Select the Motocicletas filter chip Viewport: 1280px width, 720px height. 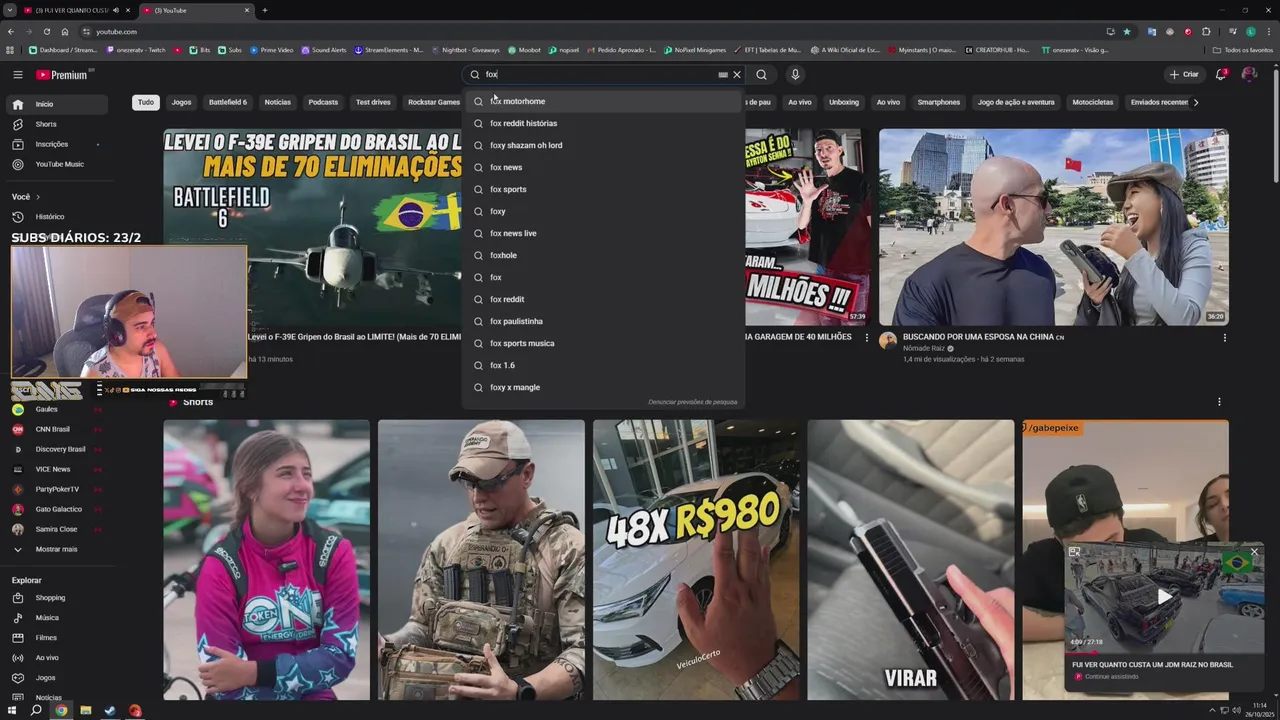[x=1093, y=102]
